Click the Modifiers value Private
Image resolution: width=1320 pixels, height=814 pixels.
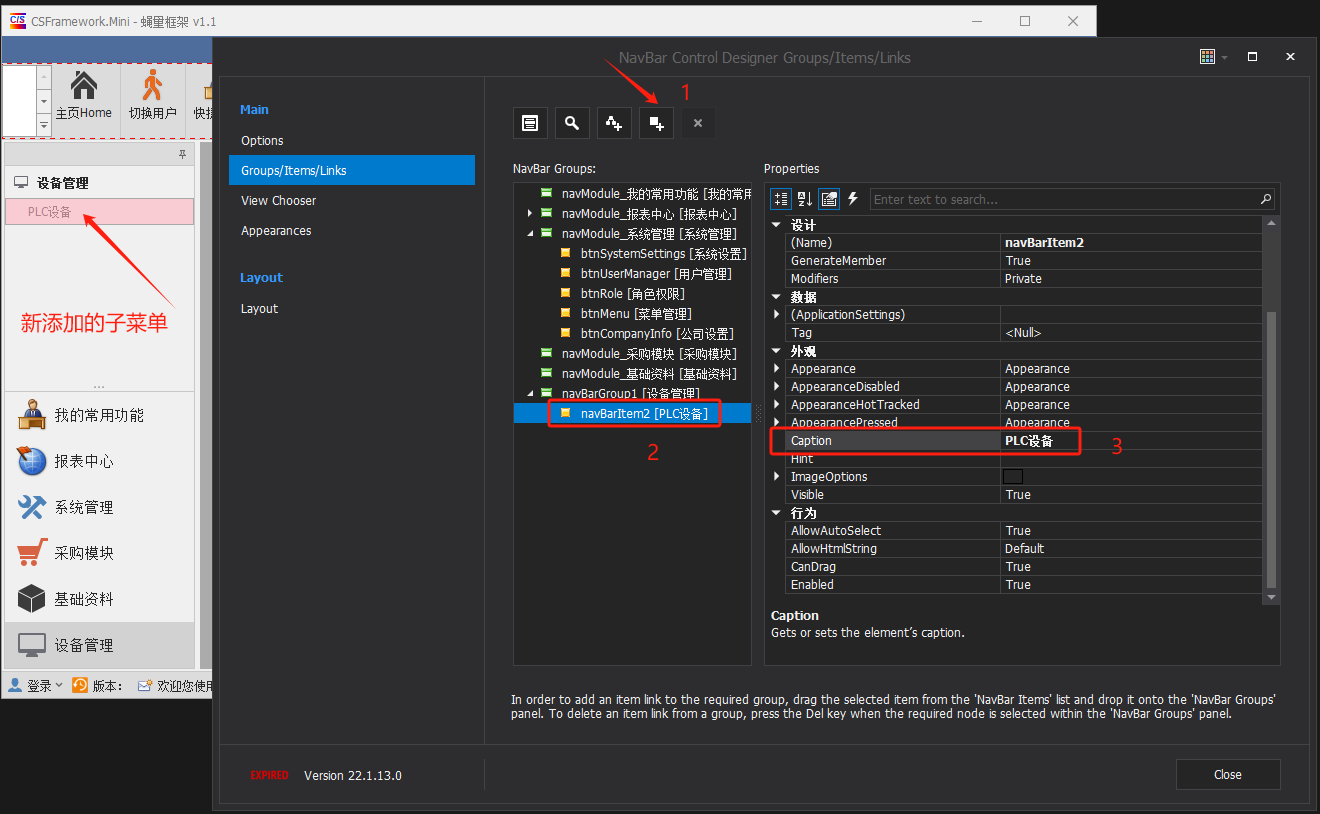1132,279
